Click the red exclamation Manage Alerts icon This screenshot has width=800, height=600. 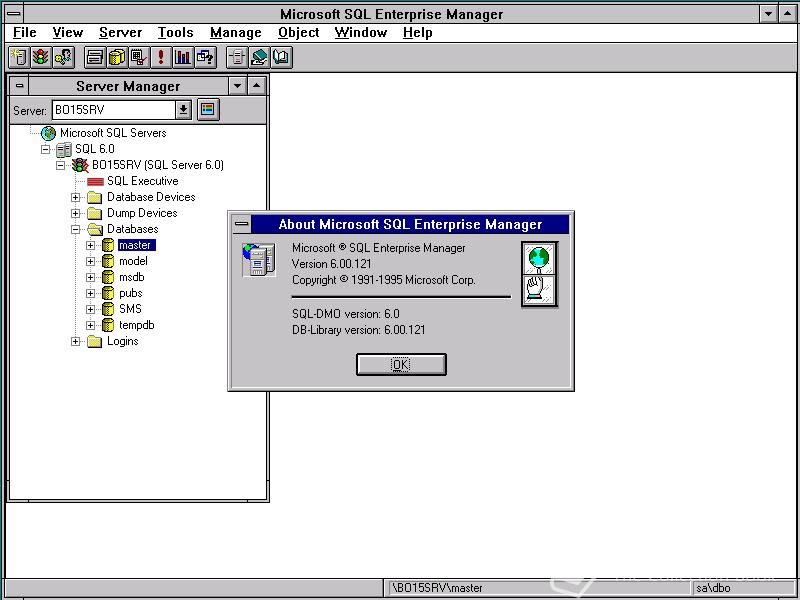pos(161,57)
